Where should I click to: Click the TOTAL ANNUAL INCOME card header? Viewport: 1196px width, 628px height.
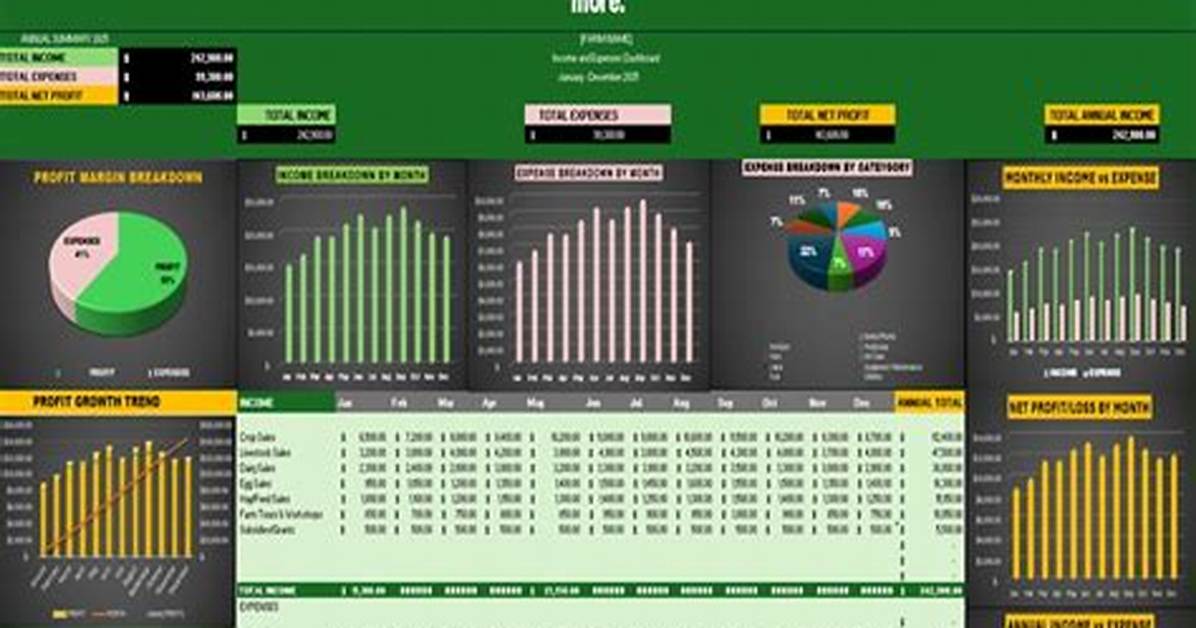tap(1101, 115)
